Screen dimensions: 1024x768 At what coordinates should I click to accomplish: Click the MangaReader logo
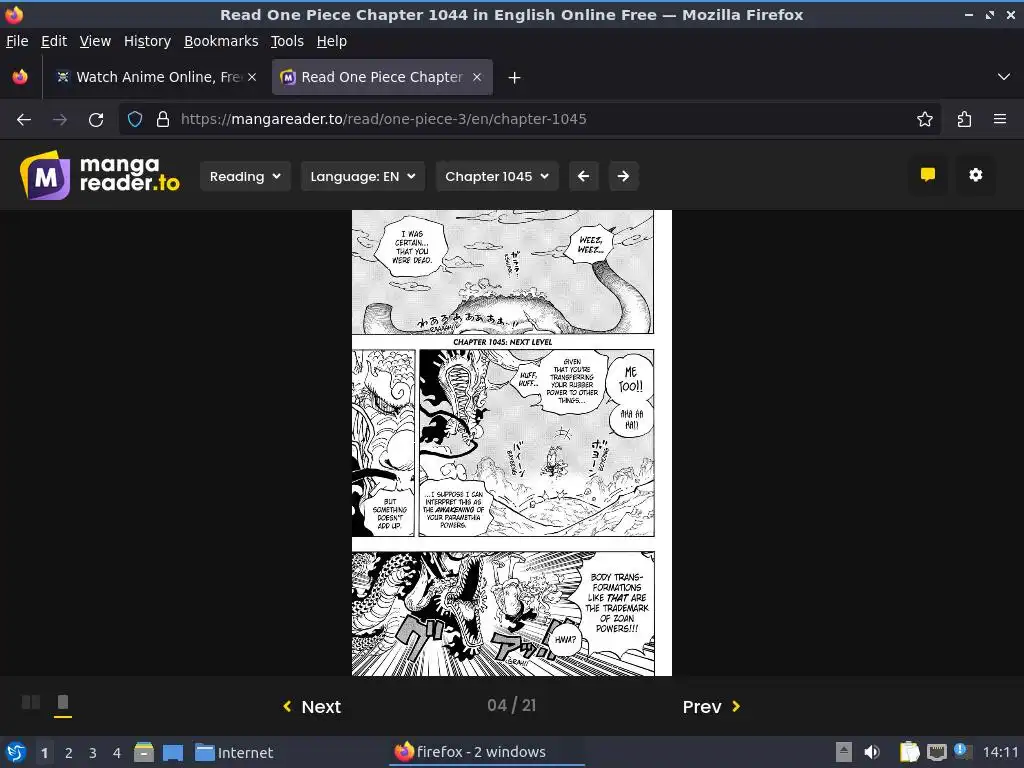tap(100, 175)
